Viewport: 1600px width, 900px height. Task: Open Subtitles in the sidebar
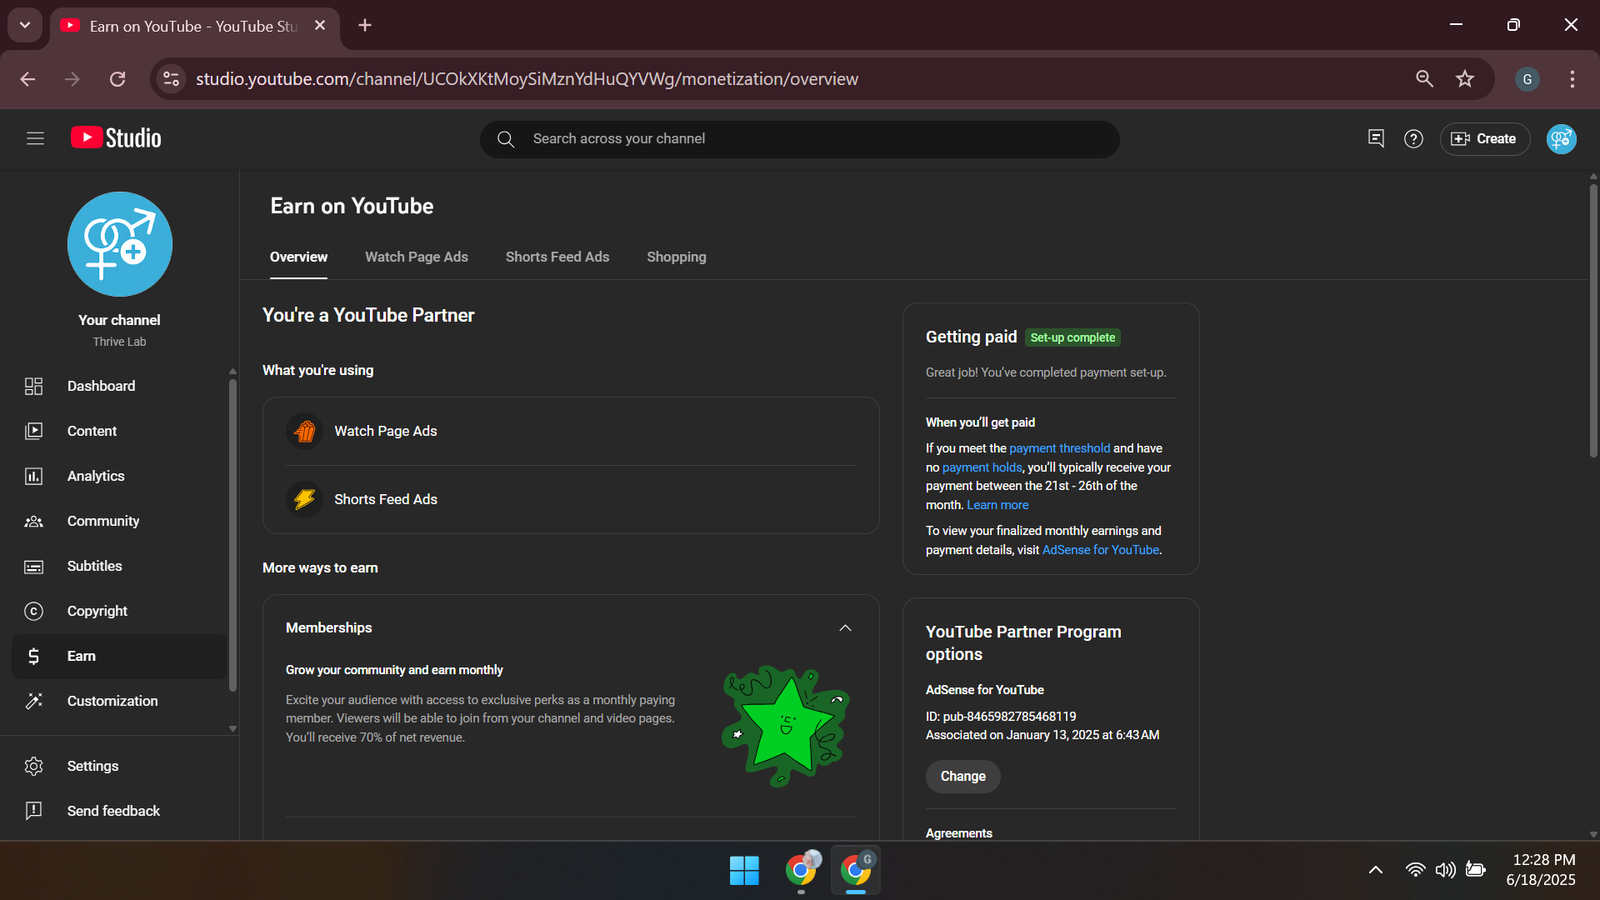pos(120,566)
